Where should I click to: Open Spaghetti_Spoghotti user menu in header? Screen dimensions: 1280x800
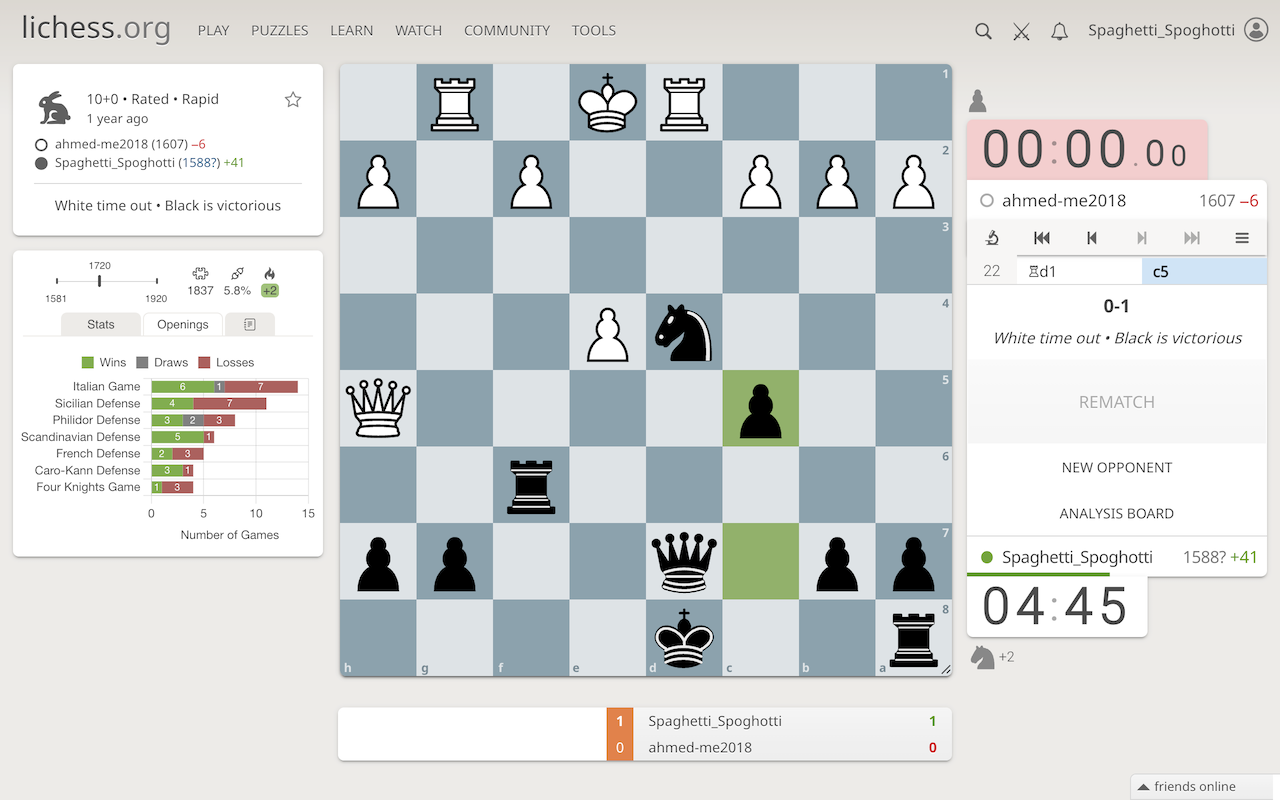point(1161,30)
